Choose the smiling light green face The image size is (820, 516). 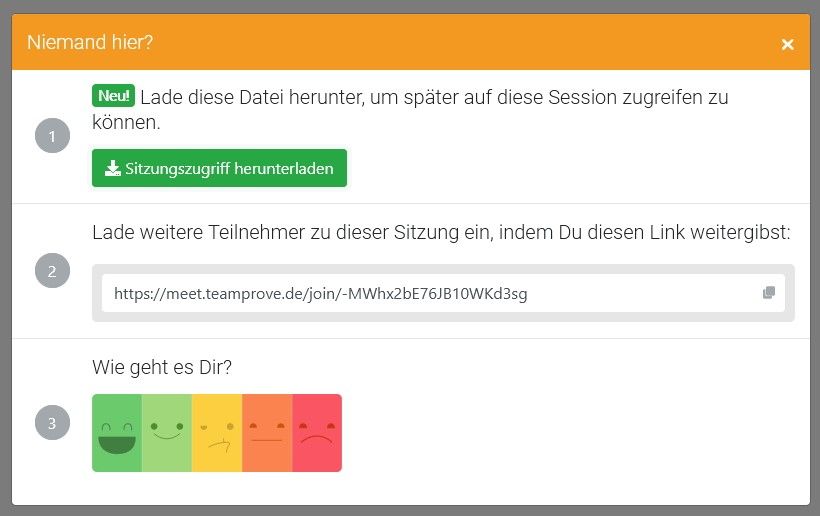(x=167, y=433)
